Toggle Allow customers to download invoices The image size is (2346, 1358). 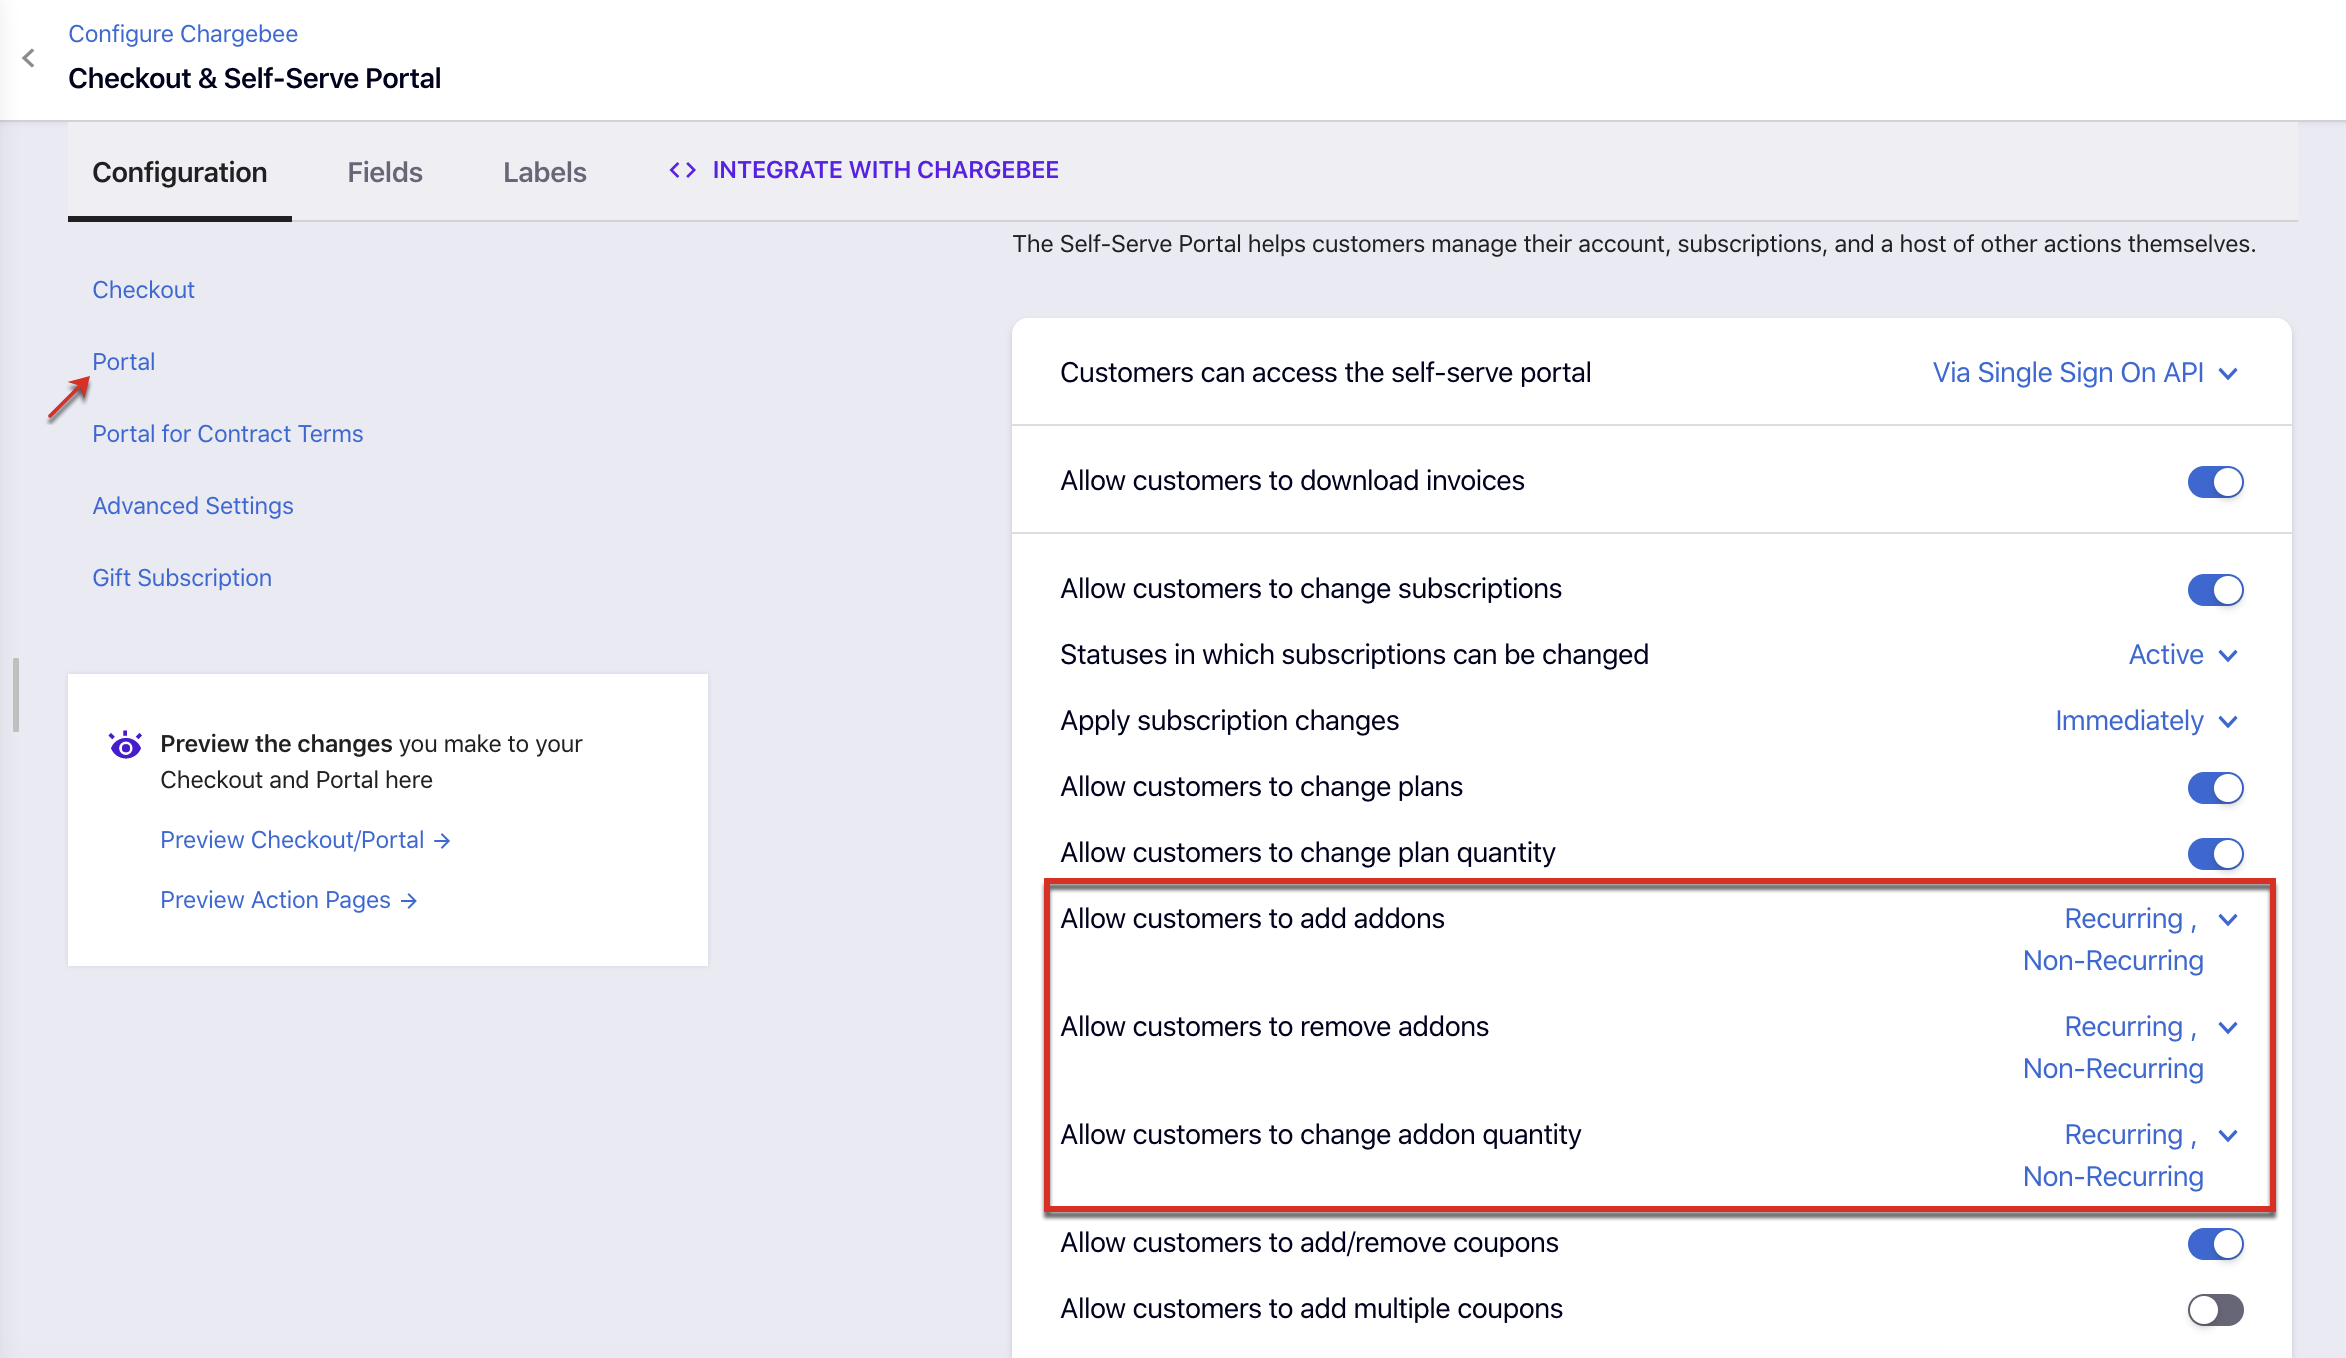pos(2215,482)
